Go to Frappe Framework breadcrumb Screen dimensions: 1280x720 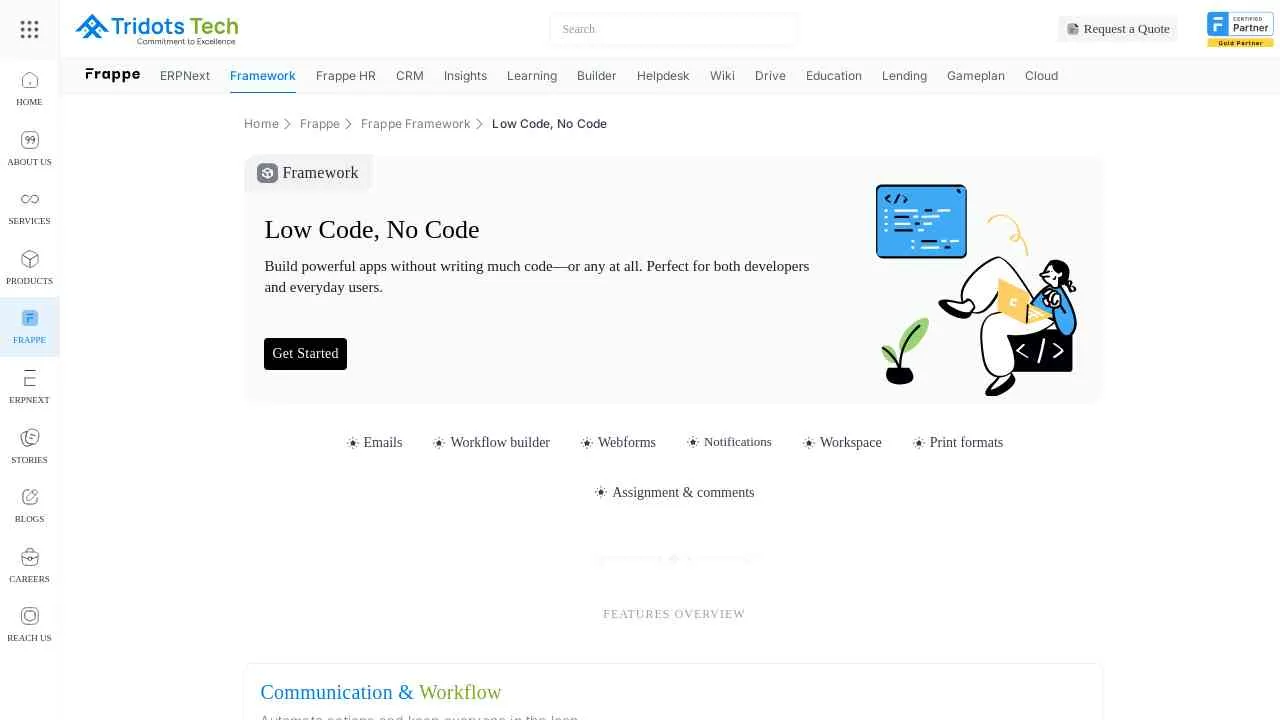click(x=415, y=124)
